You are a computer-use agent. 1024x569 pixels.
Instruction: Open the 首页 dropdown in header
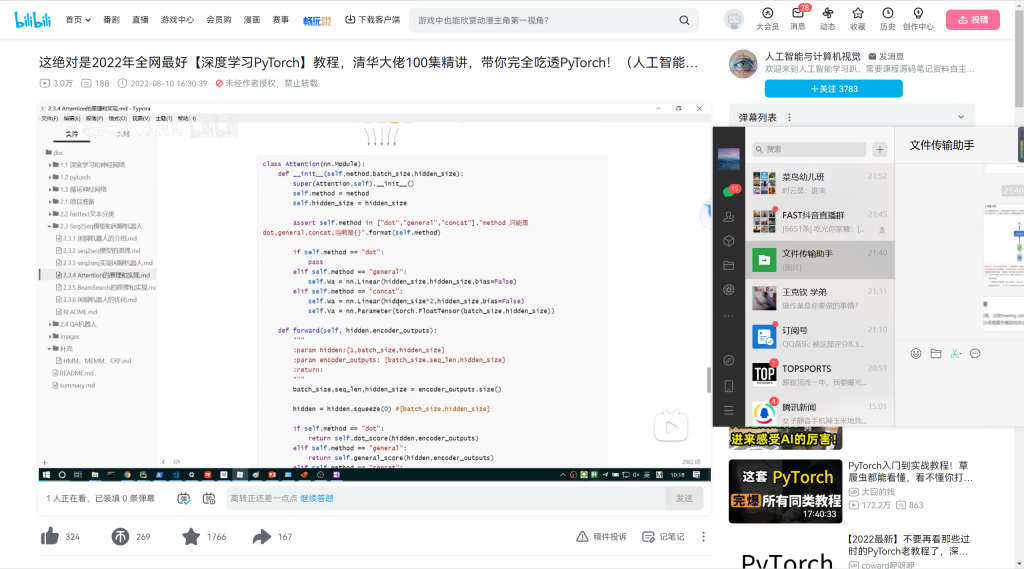[78, 20]
